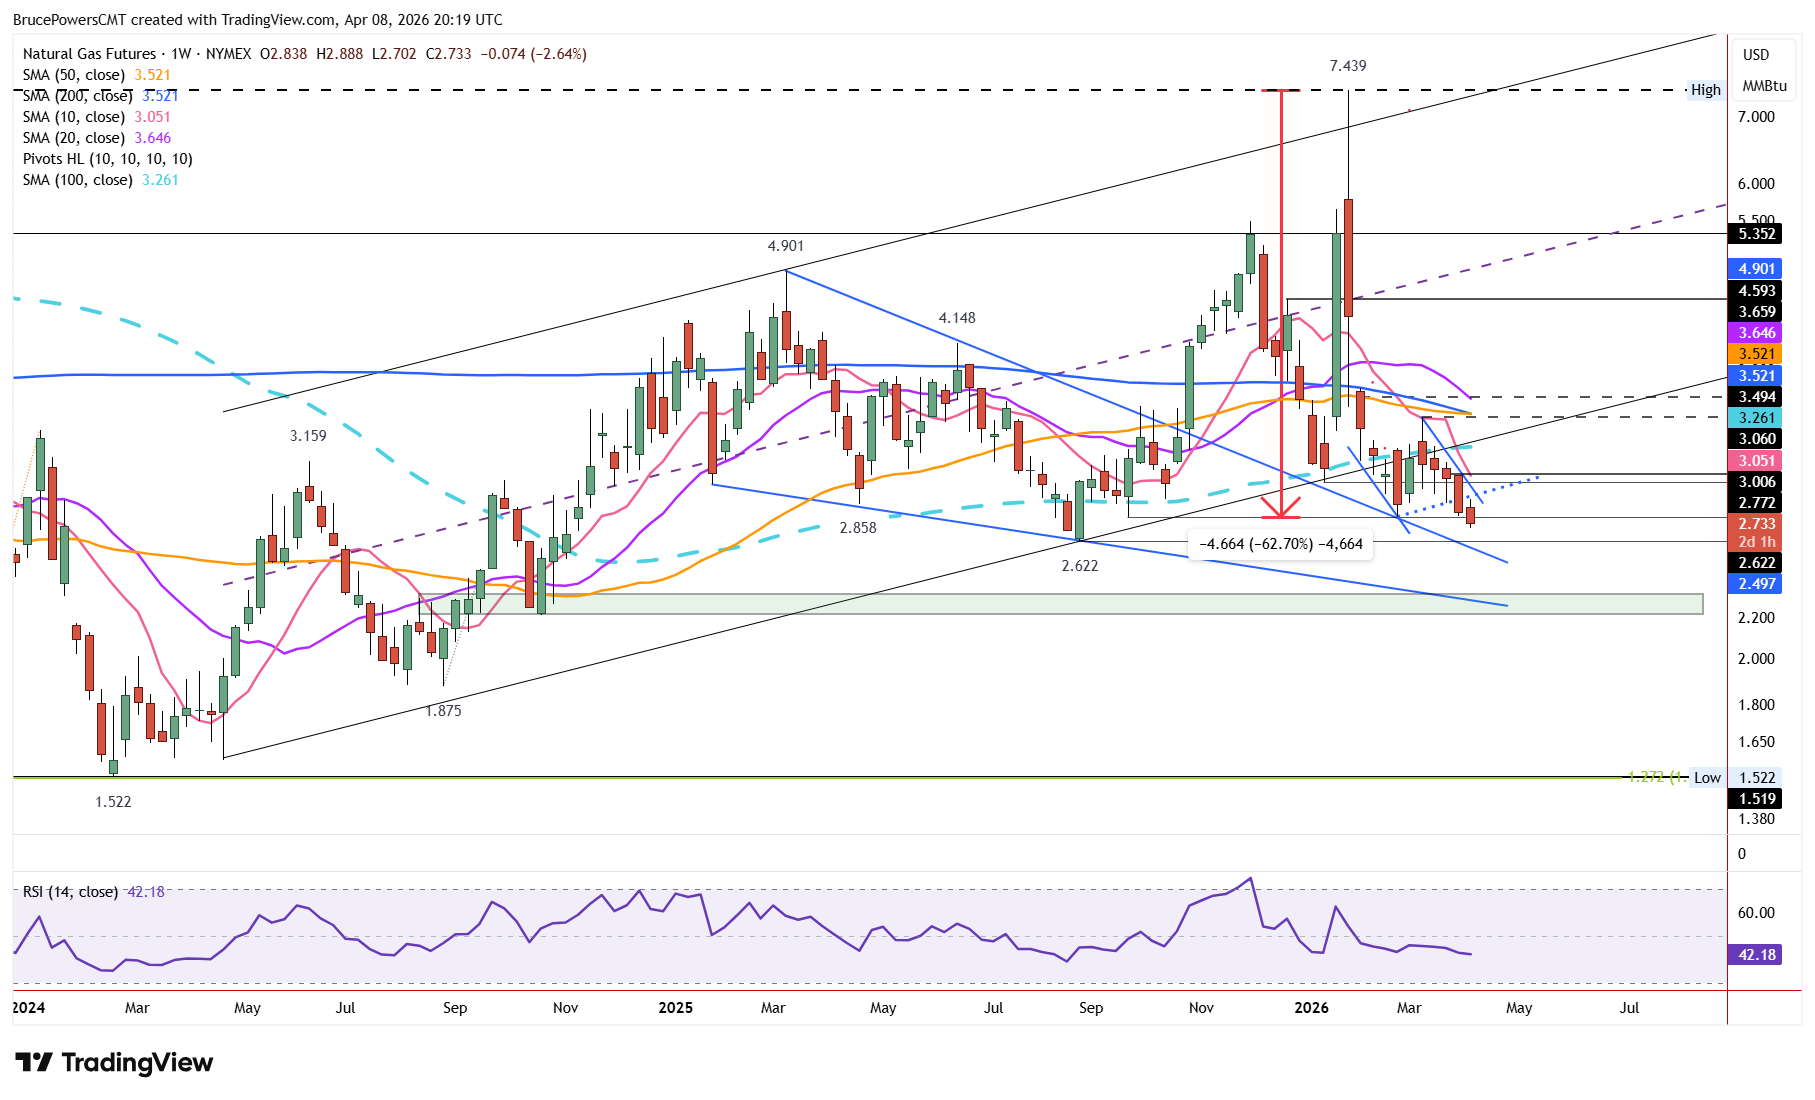
Task: Click the teal 3.261 SMA price tag
Action: 1757,418
